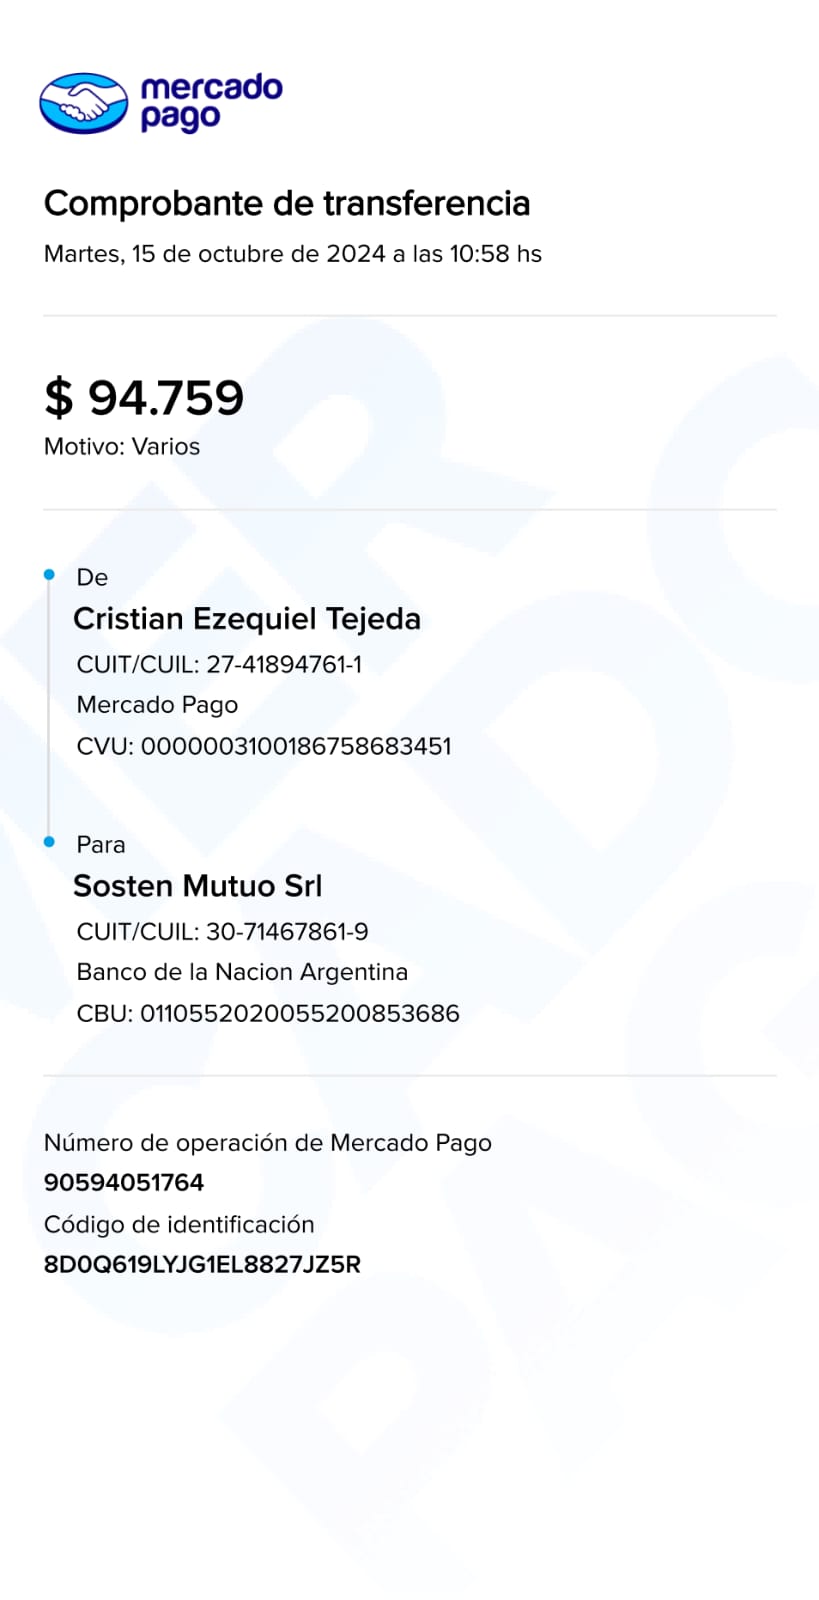Click the sender name Cristian Ezequiel Tejeda
Viewport: 819px width, 1600px height.
(x=247, y=619)
